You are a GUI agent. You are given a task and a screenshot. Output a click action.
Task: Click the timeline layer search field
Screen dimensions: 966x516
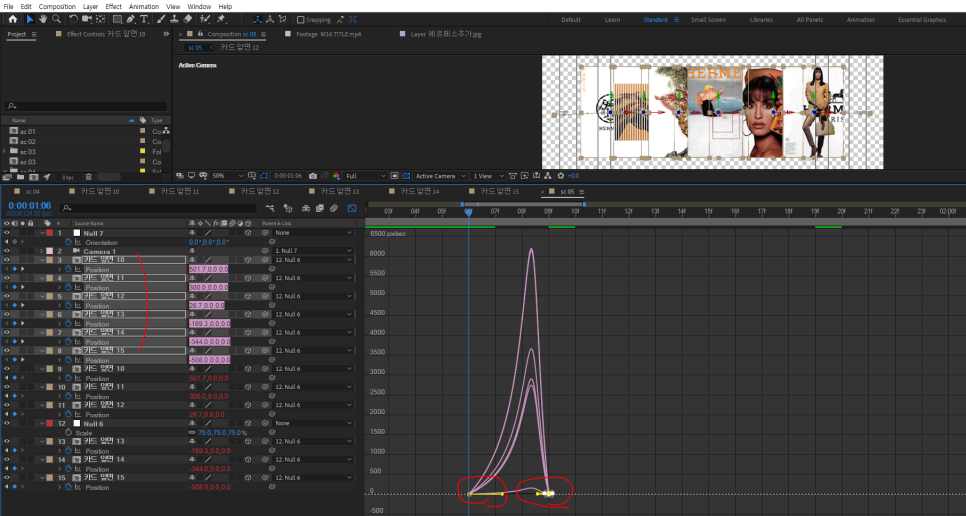click(158, 208)
